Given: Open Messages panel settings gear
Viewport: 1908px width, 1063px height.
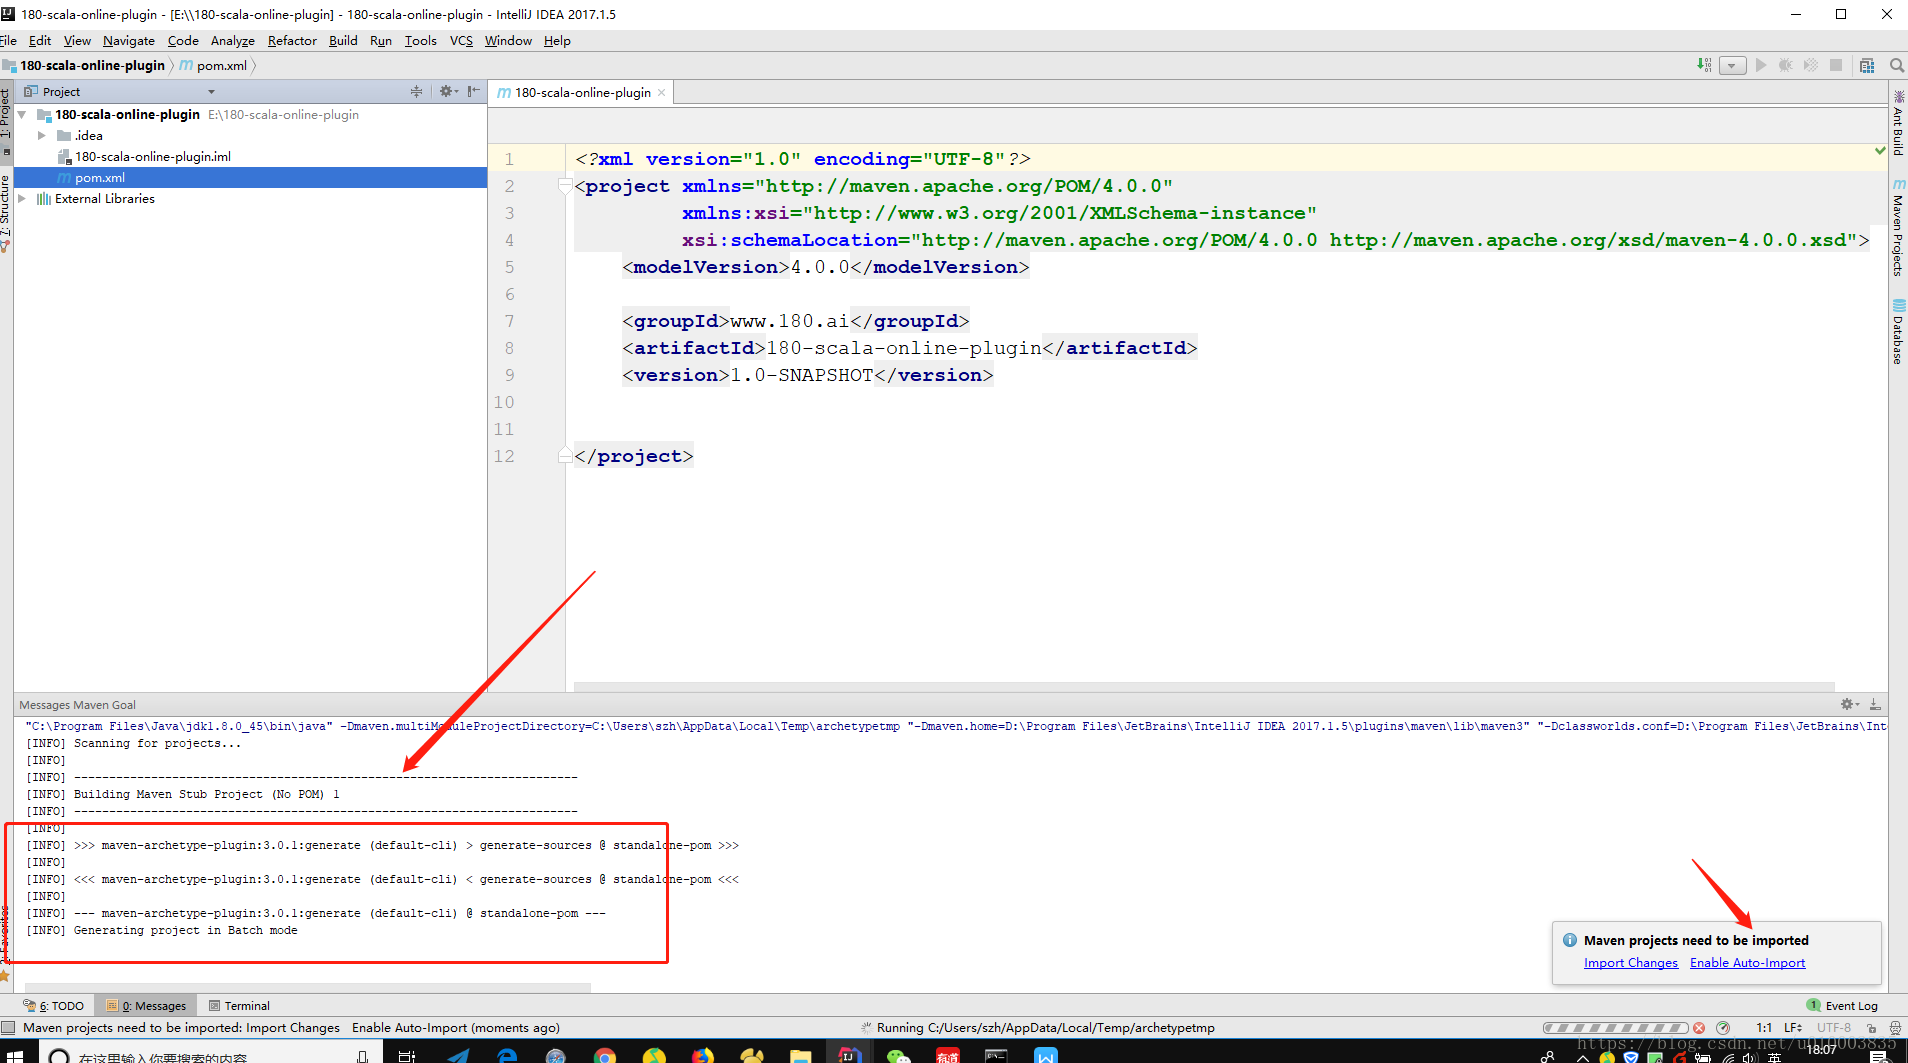Looking at the screenshot, I should click(1849, 704).
